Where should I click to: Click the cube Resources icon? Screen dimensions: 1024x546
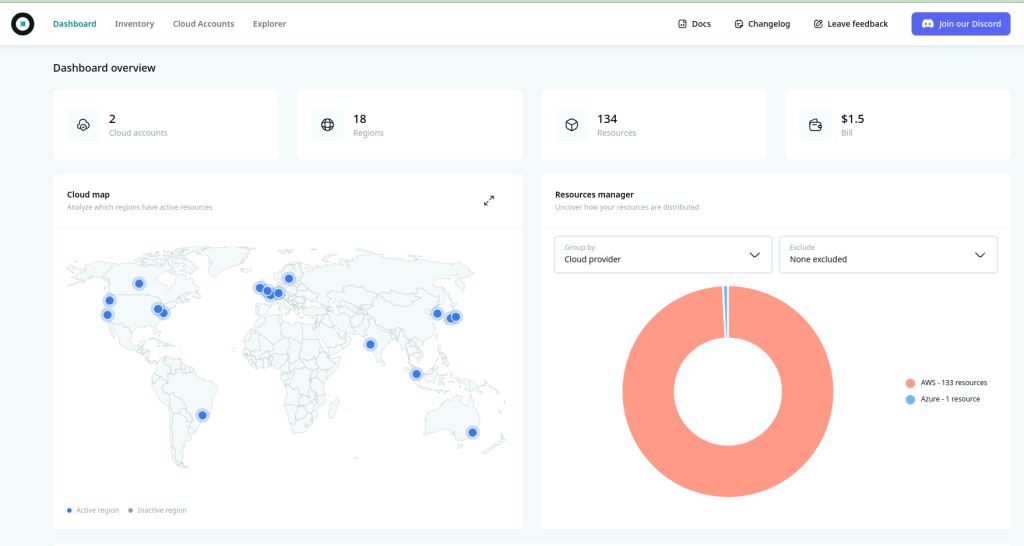tap(572, 125)
